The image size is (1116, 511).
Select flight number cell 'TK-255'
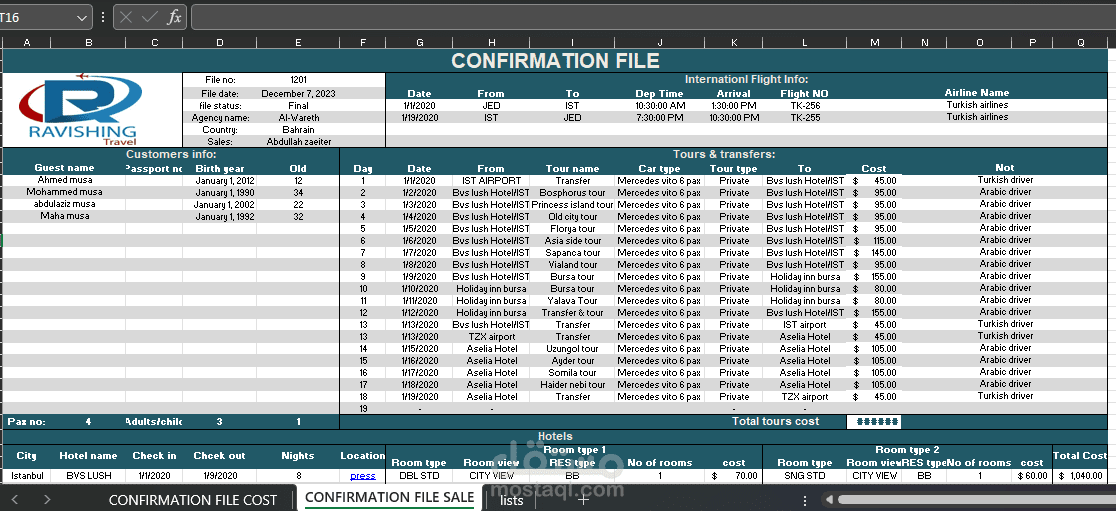(804, 117)
